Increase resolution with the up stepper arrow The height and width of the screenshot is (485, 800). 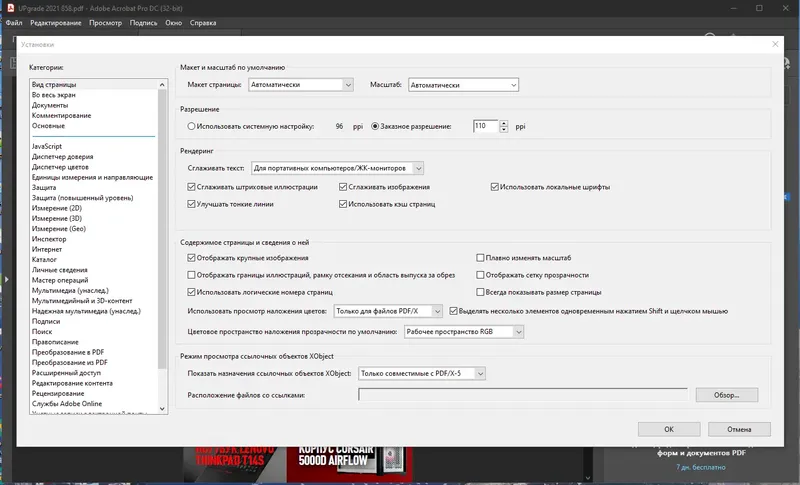point(504,123)
